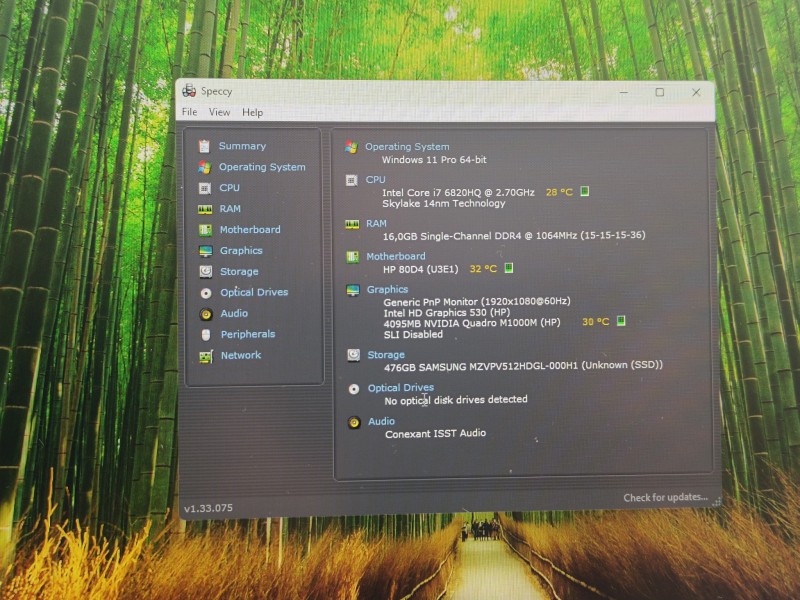
Task: Click Operating System heading link in summary
Action: click(x=407, y=147)
